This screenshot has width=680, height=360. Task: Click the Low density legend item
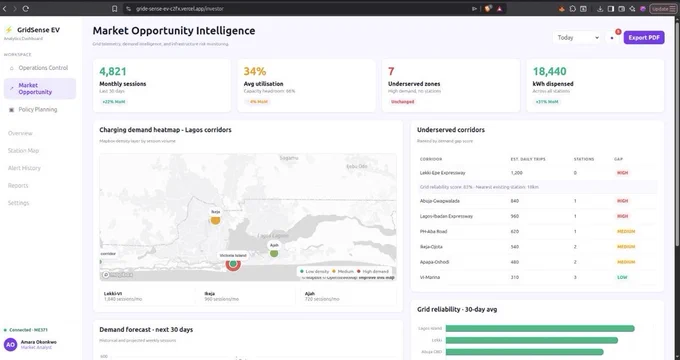[314, 272]
